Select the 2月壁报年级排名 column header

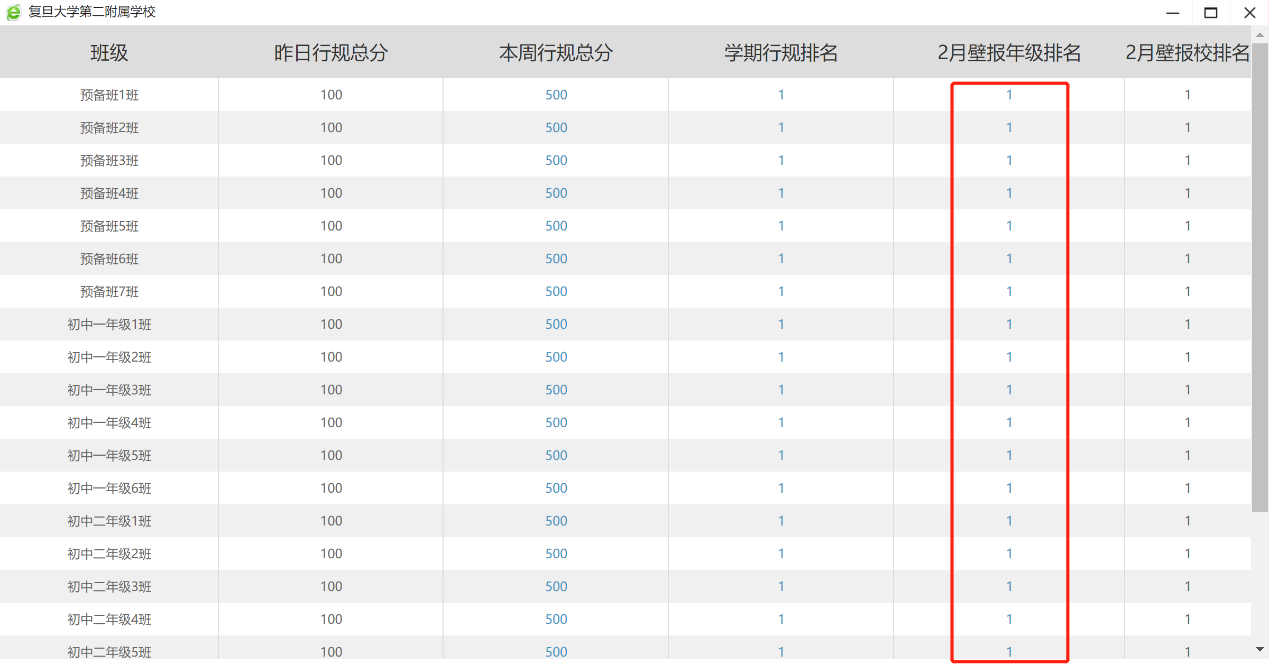pyautogui.click(x=1009, y=53)
